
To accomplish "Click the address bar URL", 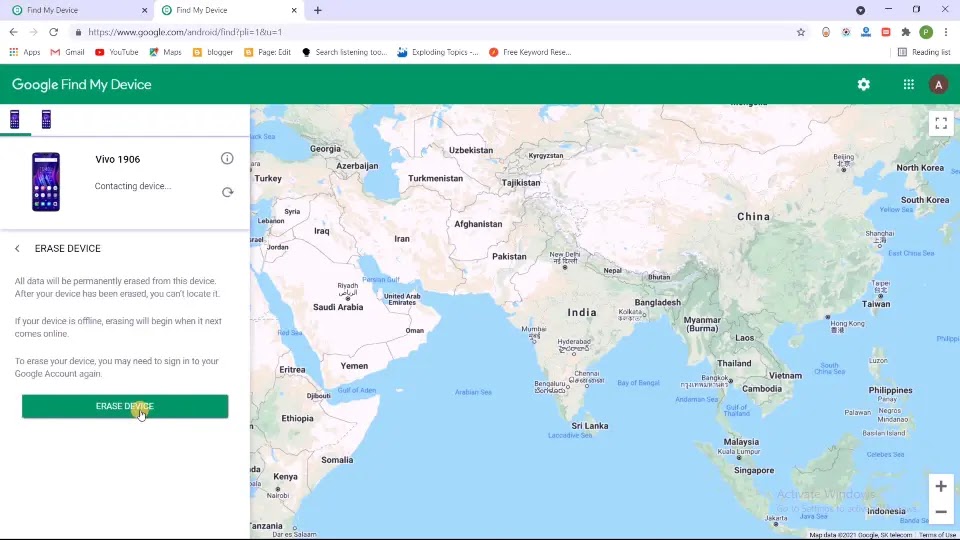I will tap(185, 32).
